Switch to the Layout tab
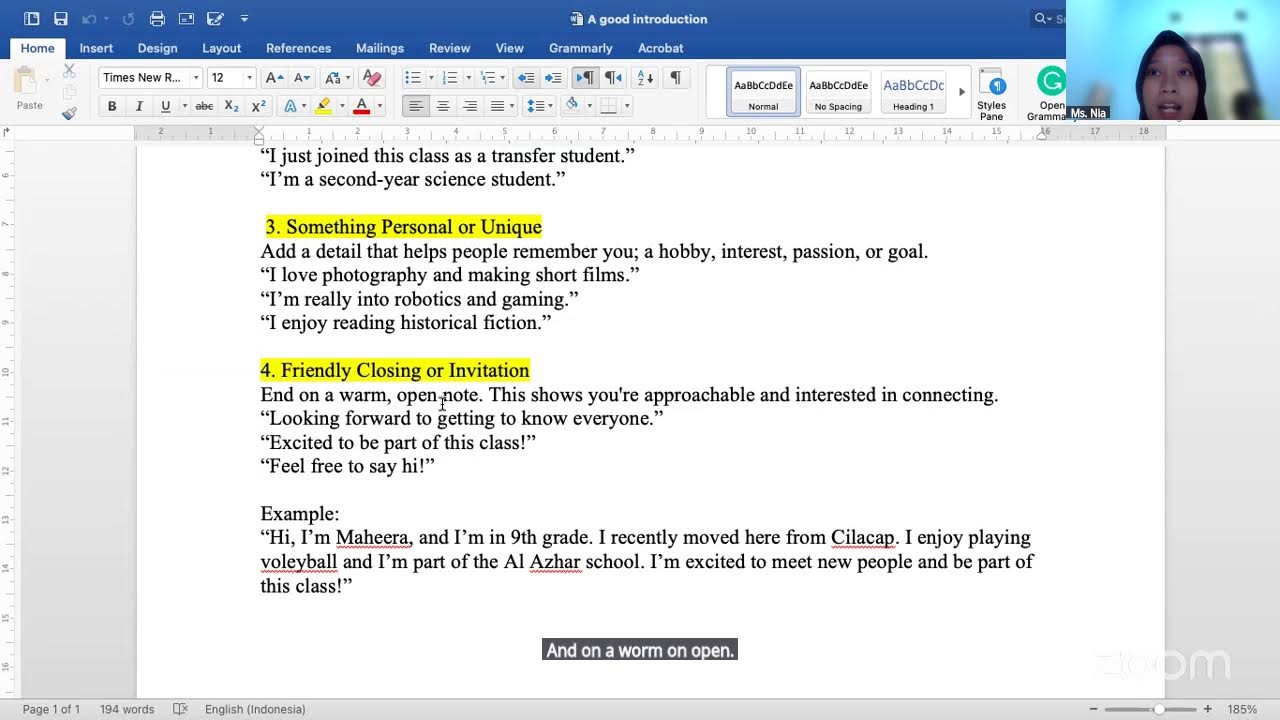Image resolution: width=1280 pixels, height=720 pixels. point(221,48)
